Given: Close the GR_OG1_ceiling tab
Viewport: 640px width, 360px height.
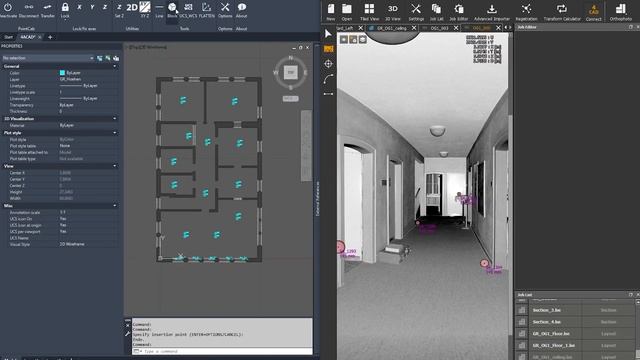Looking at the screenshot, I should (414, 28).
